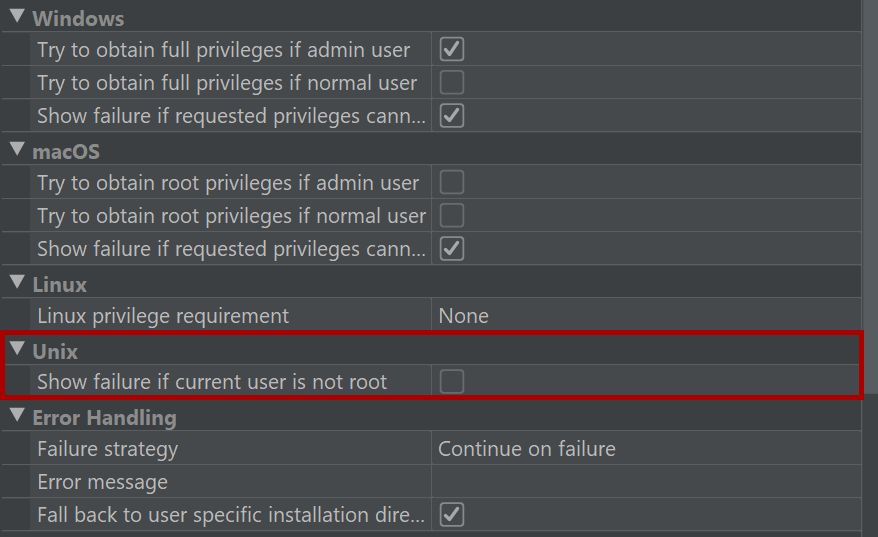Select the Error message property label
878x537 pixels.
coord(102,482)
